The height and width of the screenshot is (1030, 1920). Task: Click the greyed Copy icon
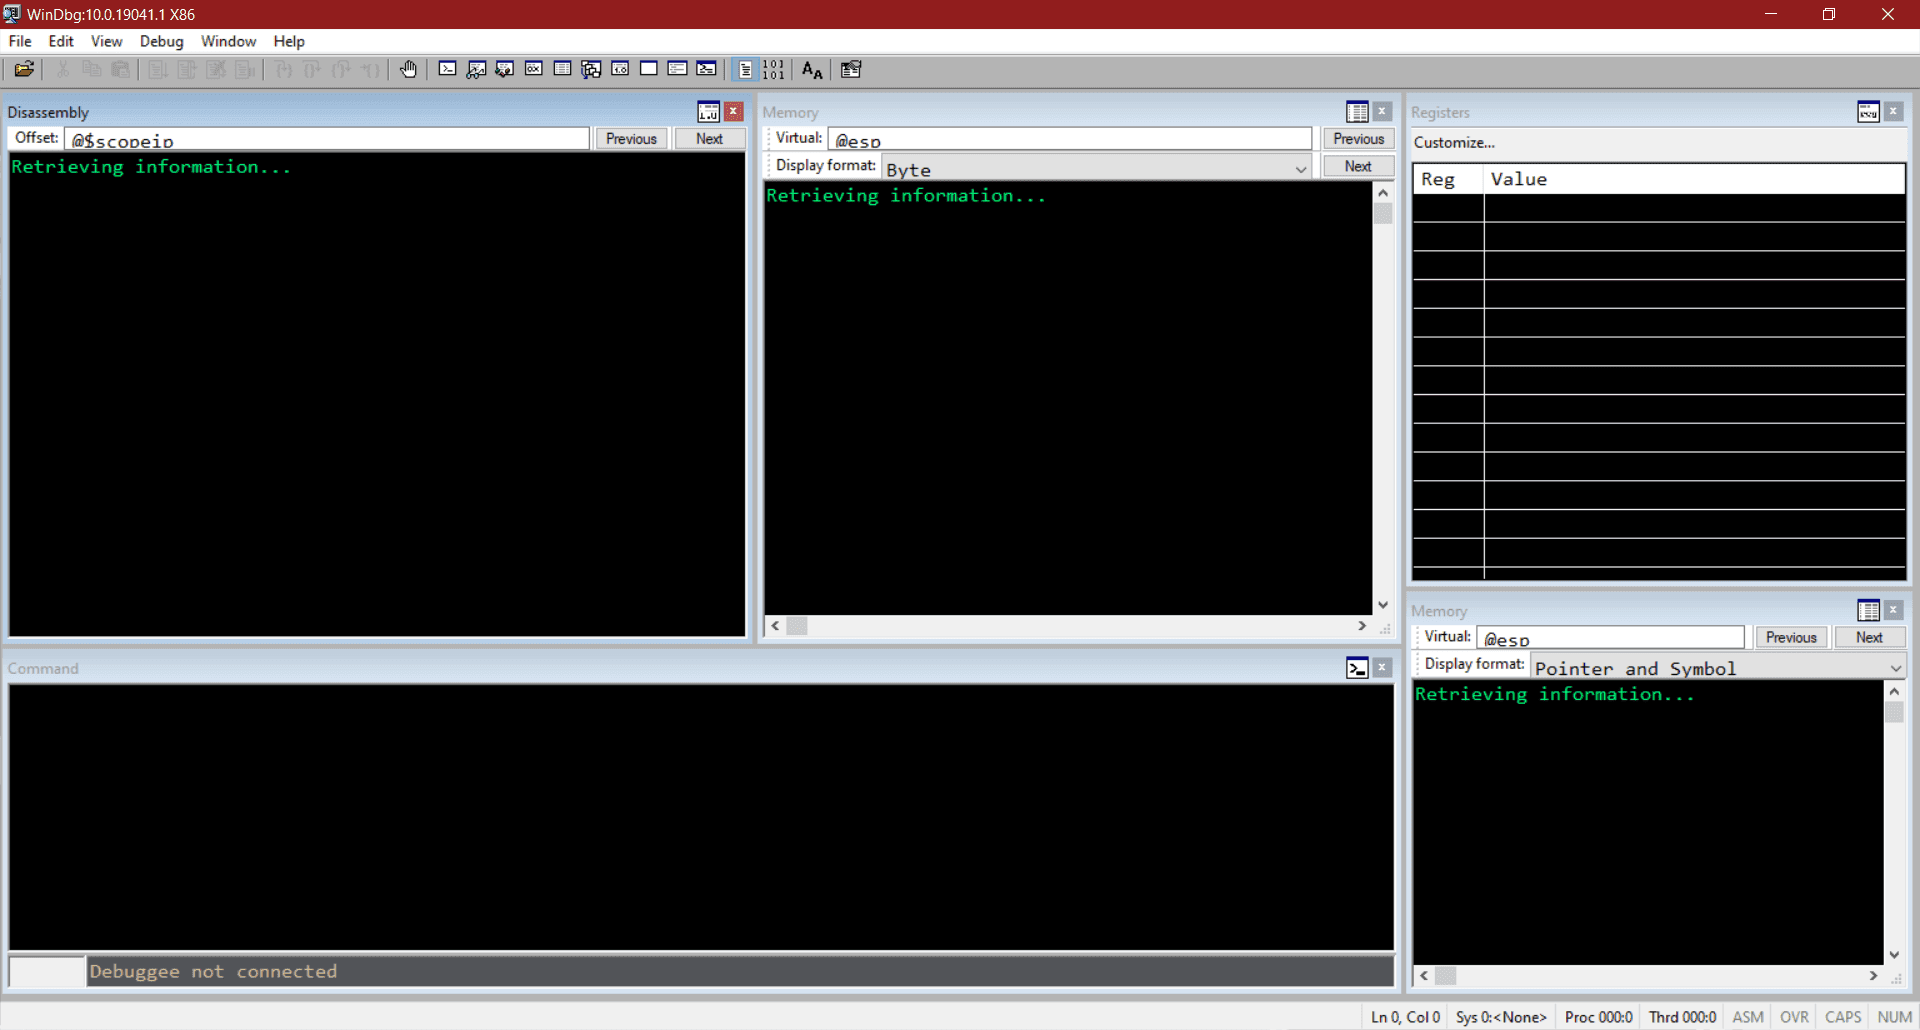91,69
